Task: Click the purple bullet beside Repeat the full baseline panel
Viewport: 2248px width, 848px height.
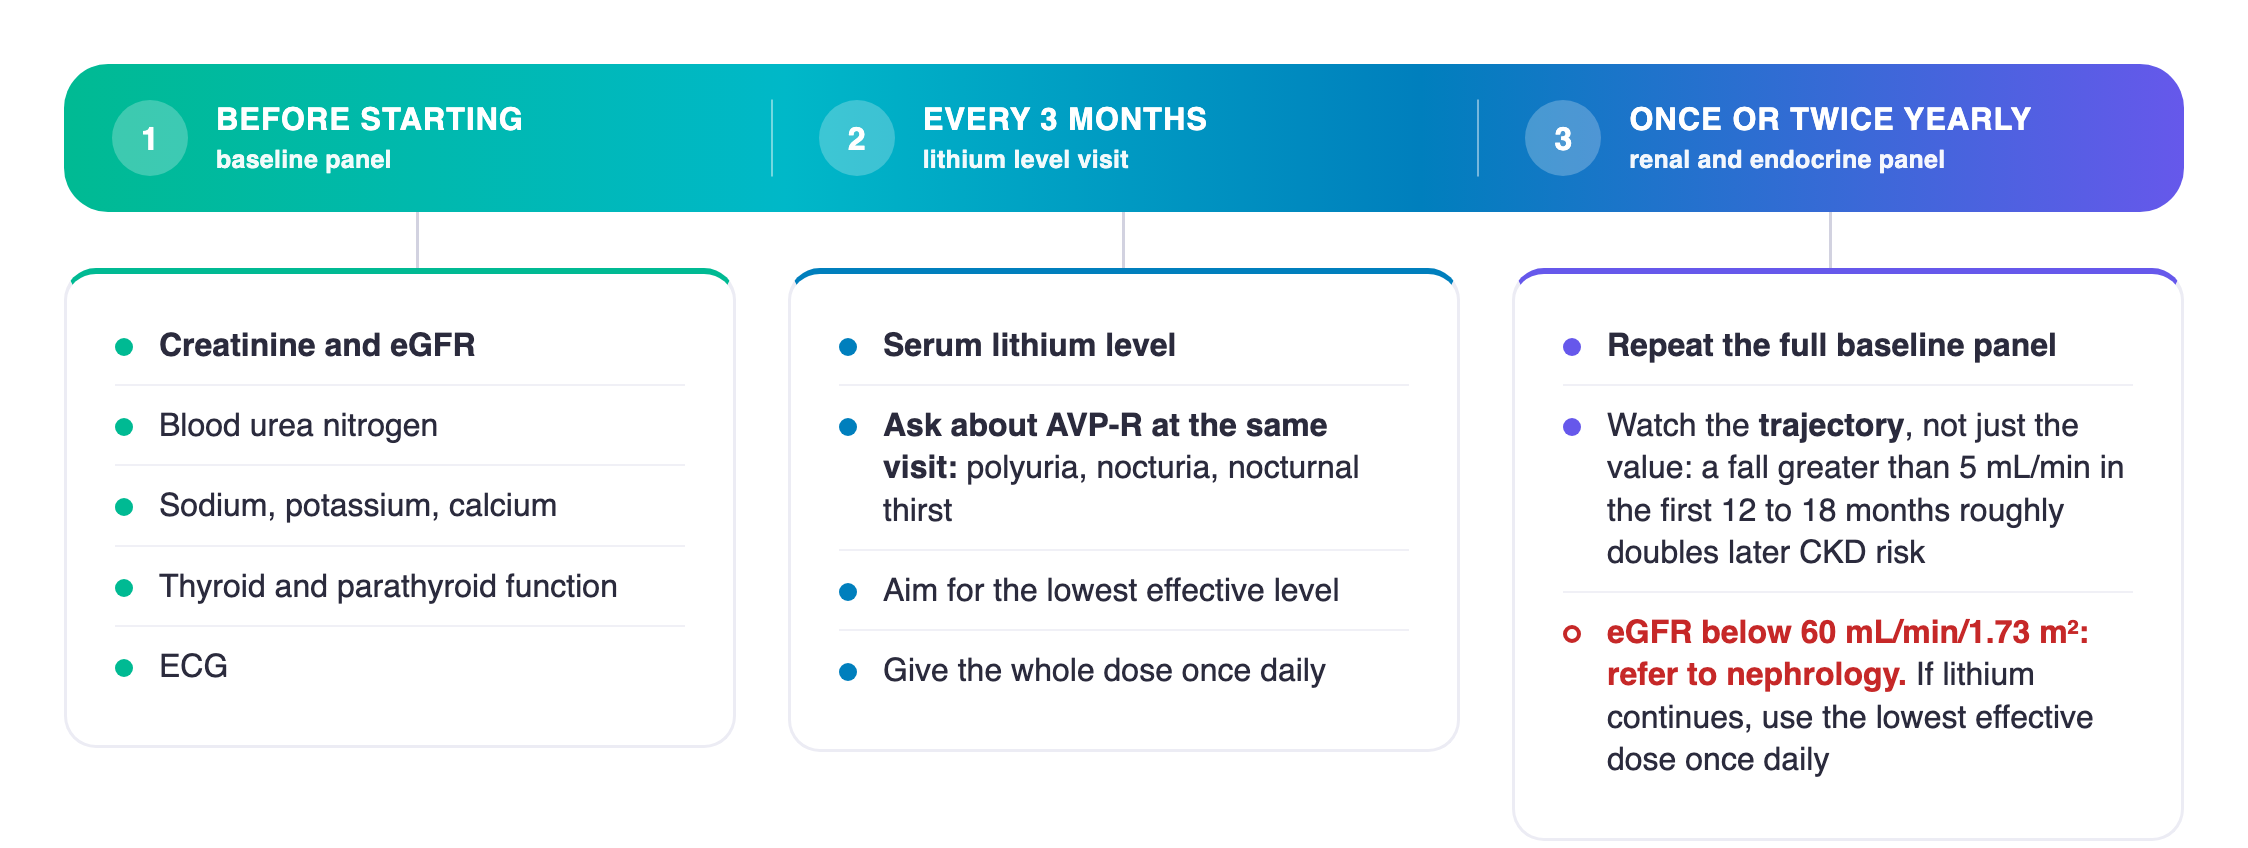Action: (x=1572, y=347)
